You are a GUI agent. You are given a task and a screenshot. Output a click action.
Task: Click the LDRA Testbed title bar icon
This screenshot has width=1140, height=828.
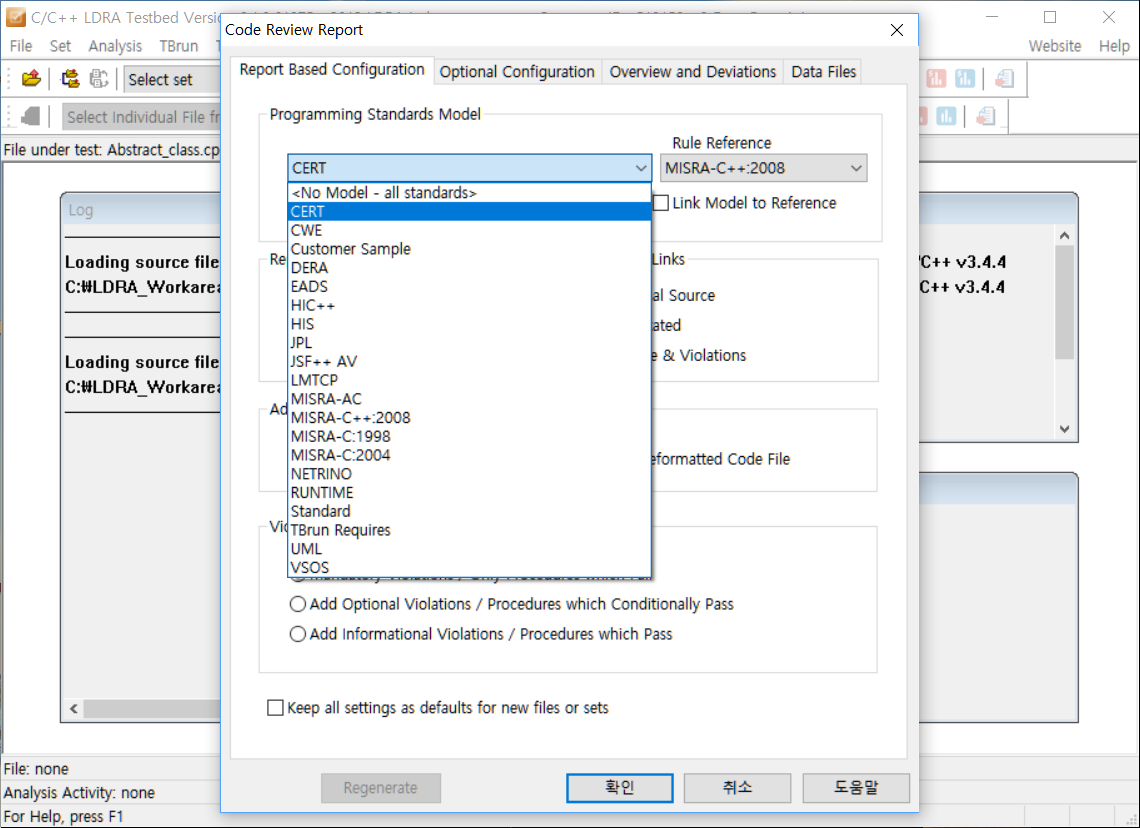click(x=15, y=17)
